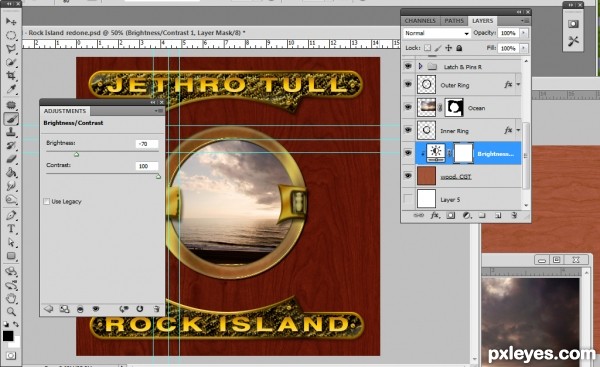Delete the selected layer via trash icon

(514, 215)
